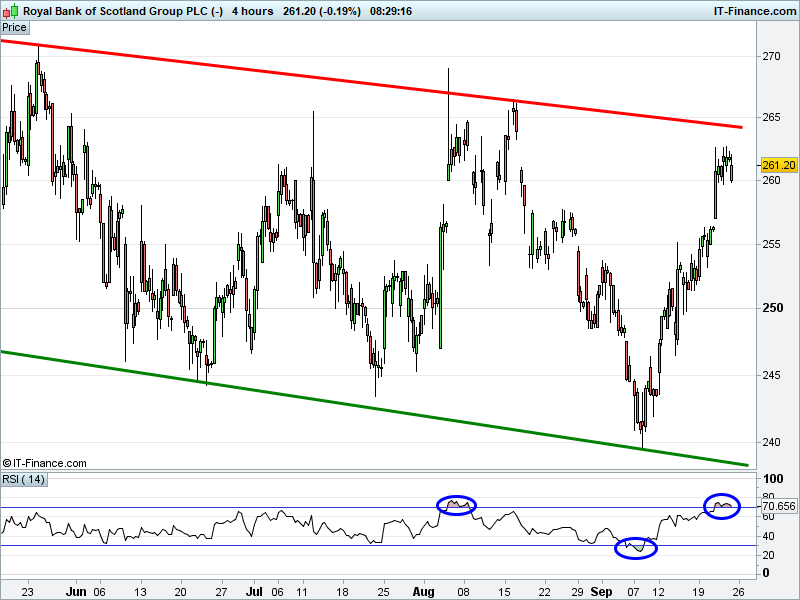The height and width of the screenshot is (600, 800).
Task: Click the 270 price axis label
Action: 771,56
